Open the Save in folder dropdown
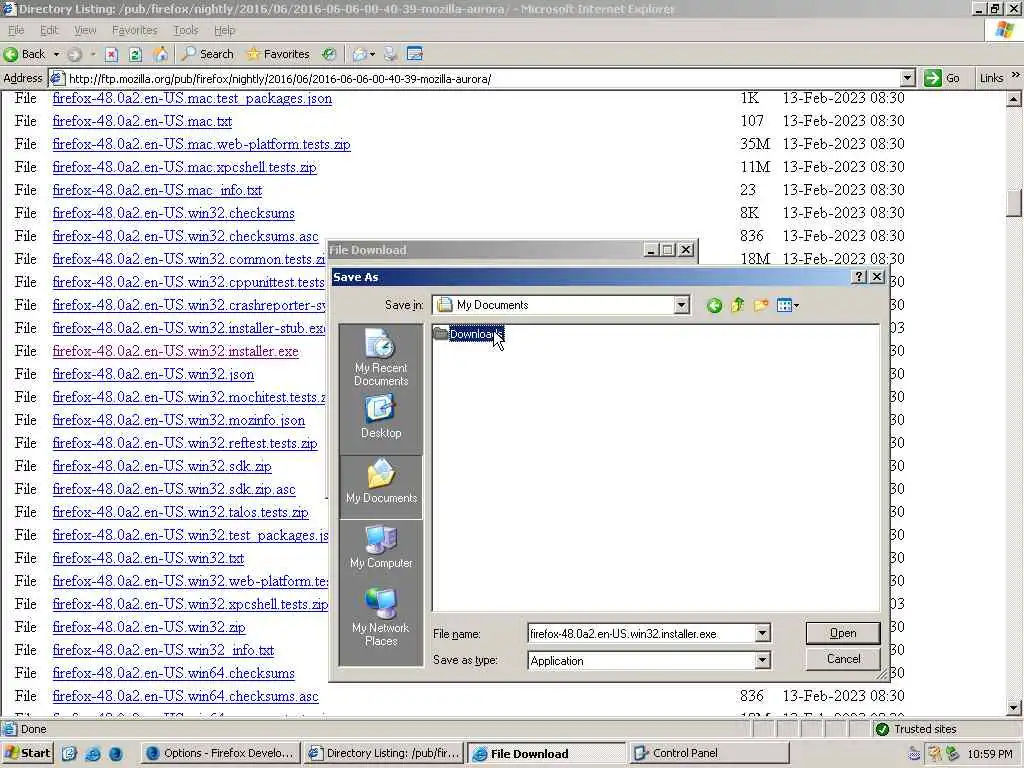 coord(681,305)
